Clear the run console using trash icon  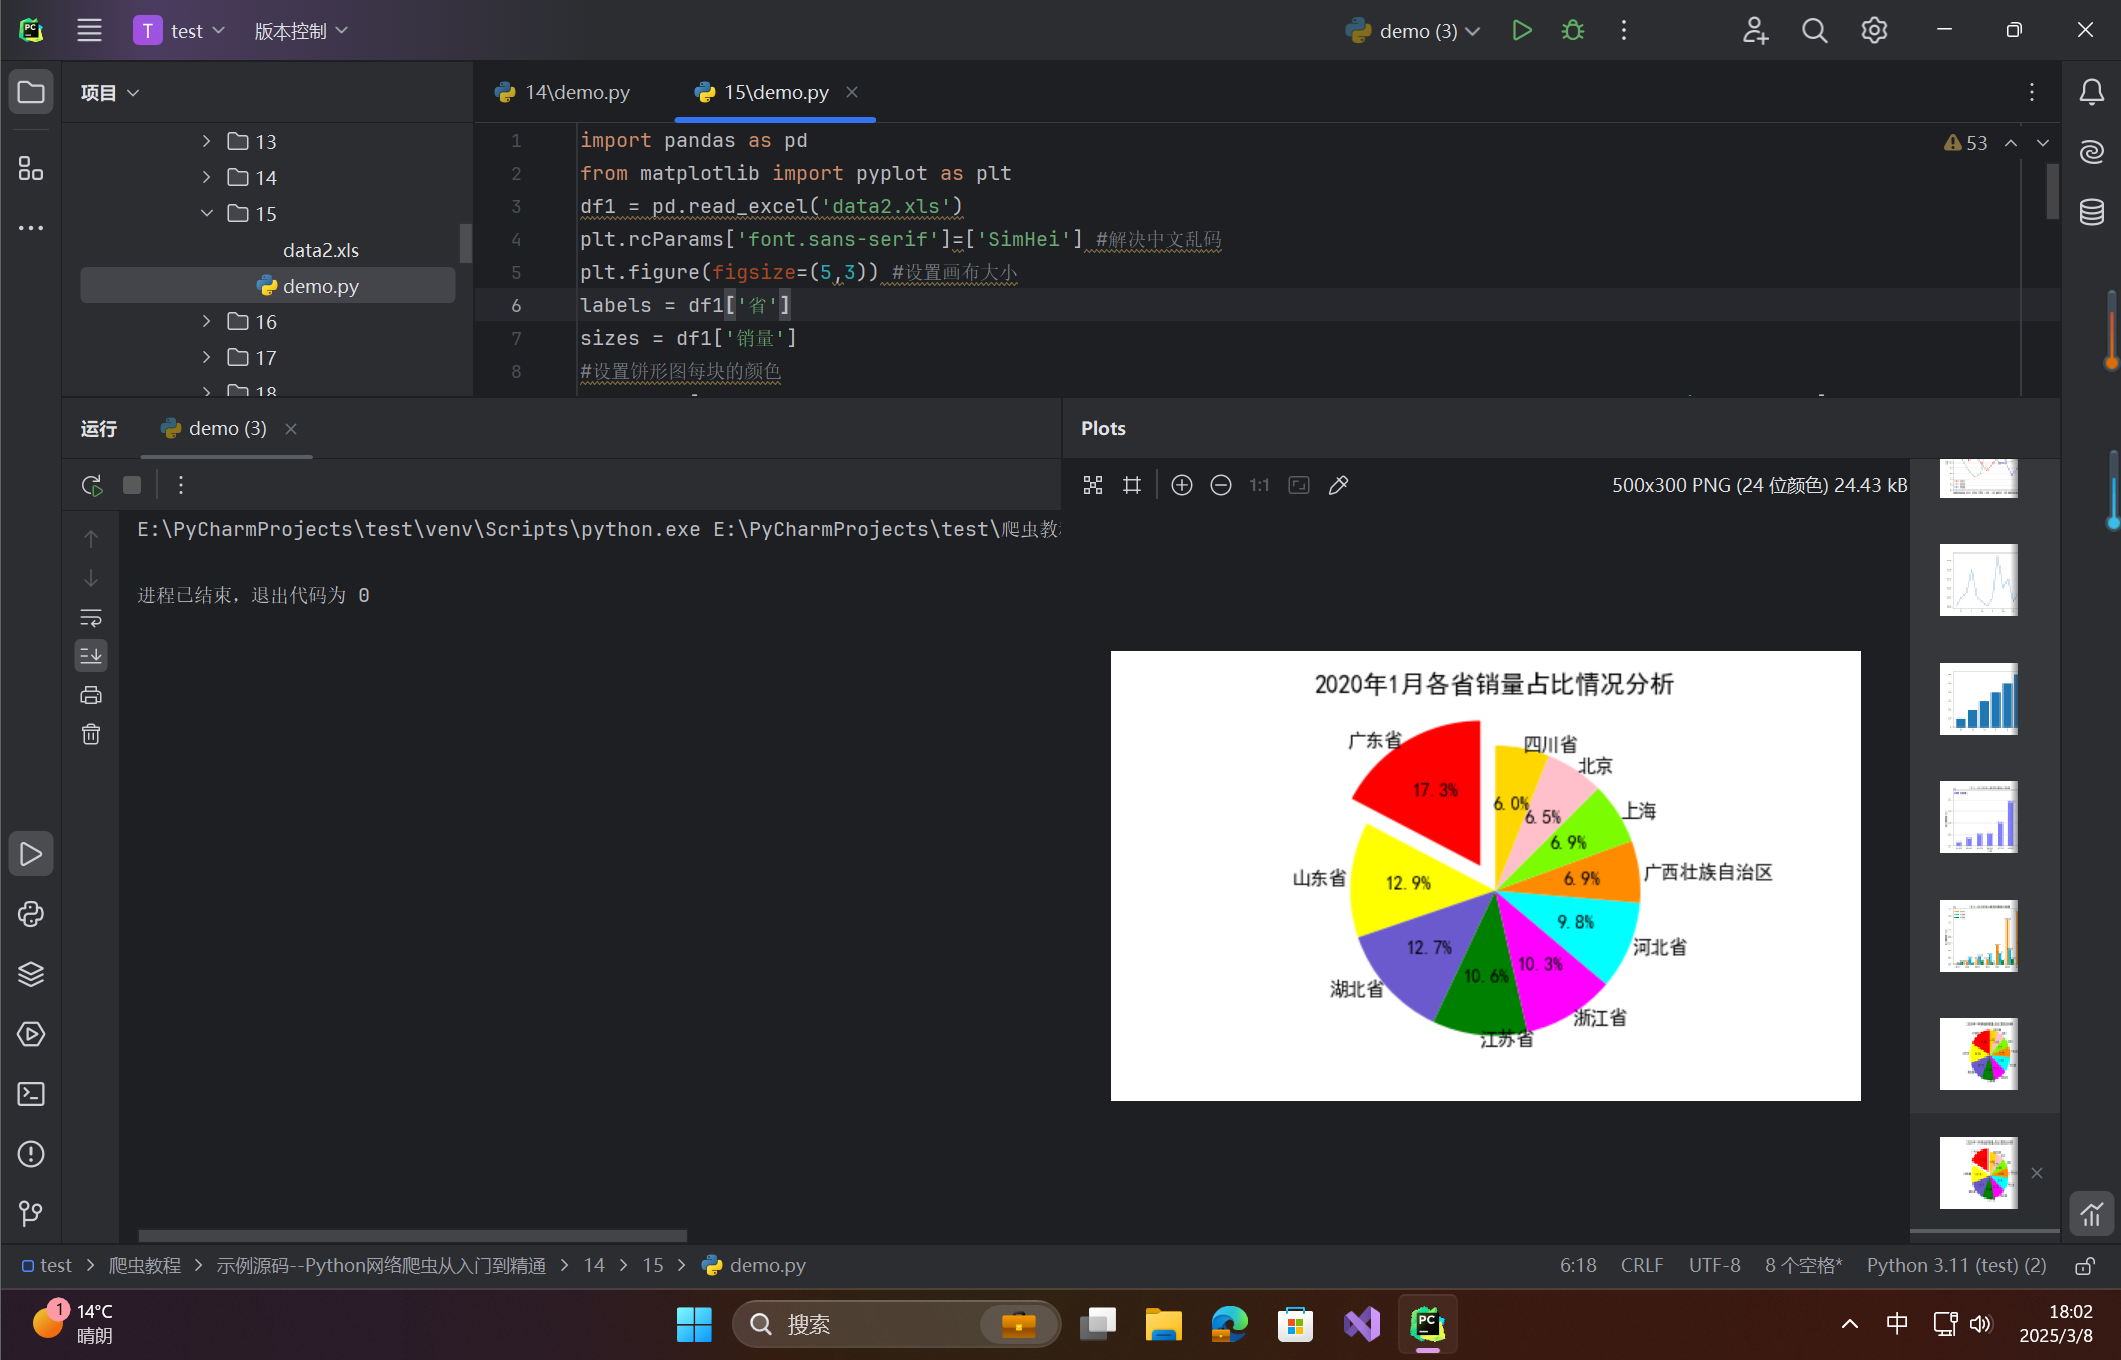click(91, 734)
